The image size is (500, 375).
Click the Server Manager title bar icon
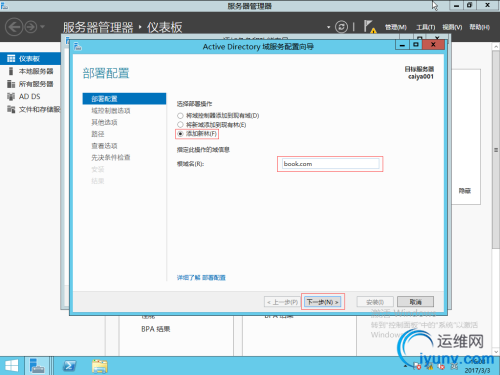(4, 6)
